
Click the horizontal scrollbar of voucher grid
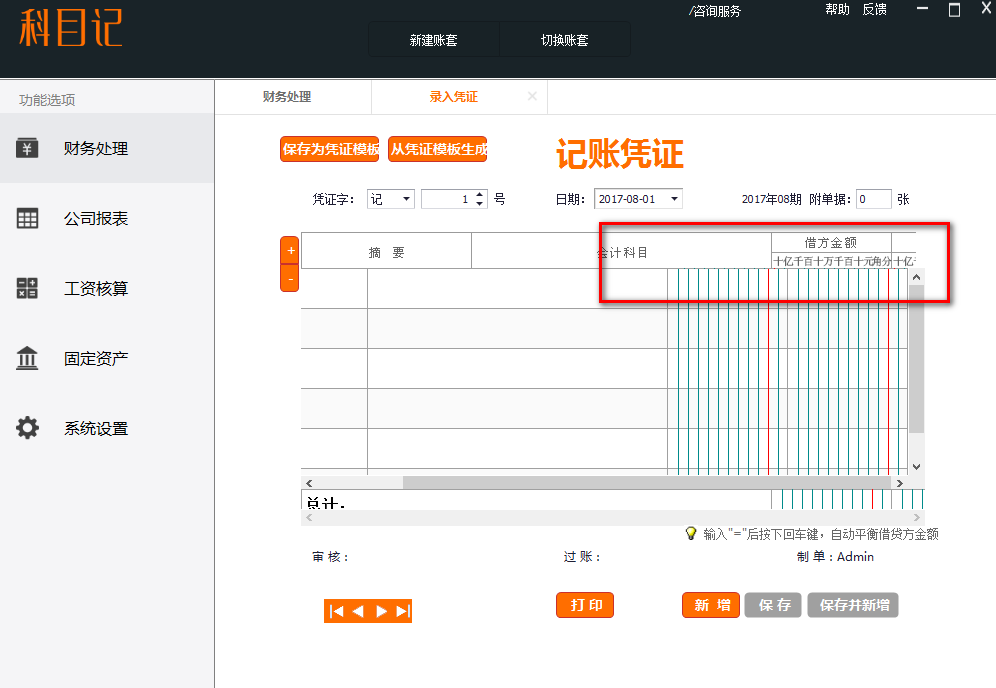(600, 483)
